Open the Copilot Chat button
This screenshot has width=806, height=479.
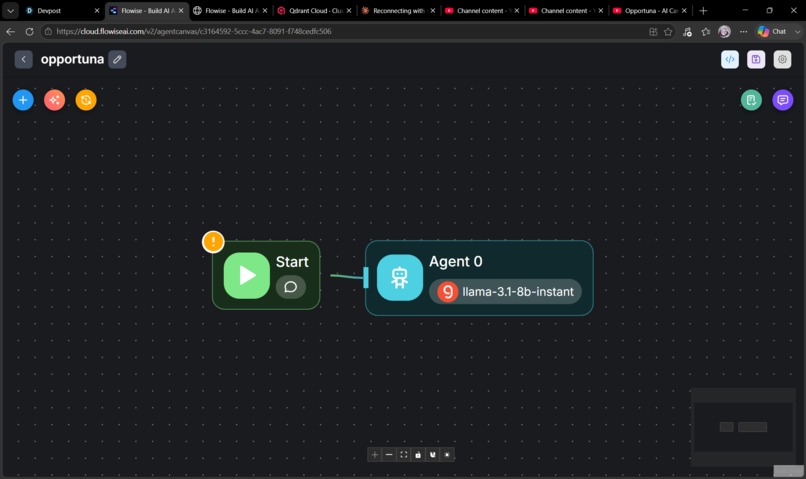click(x=772, y=32)
